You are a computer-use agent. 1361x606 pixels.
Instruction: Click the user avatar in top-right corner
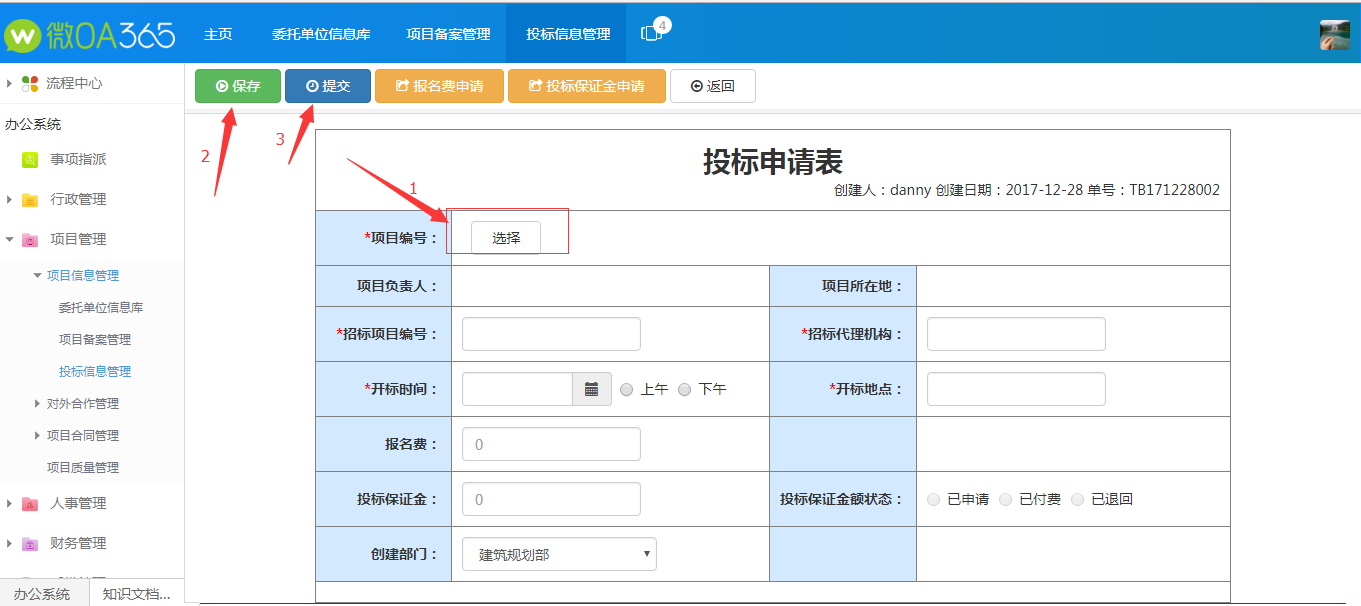tap(1334, 34)
